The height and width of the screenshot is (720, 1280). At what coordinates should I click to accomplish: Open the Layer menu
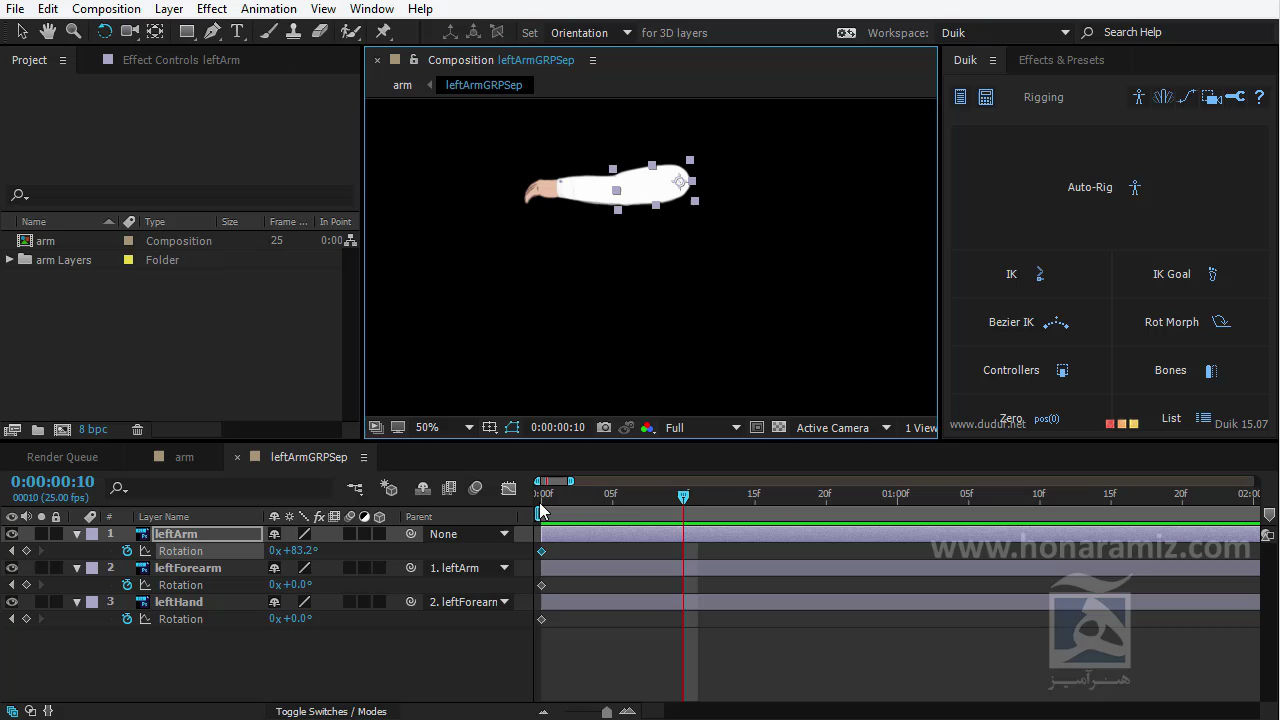(x=169, y=9)
